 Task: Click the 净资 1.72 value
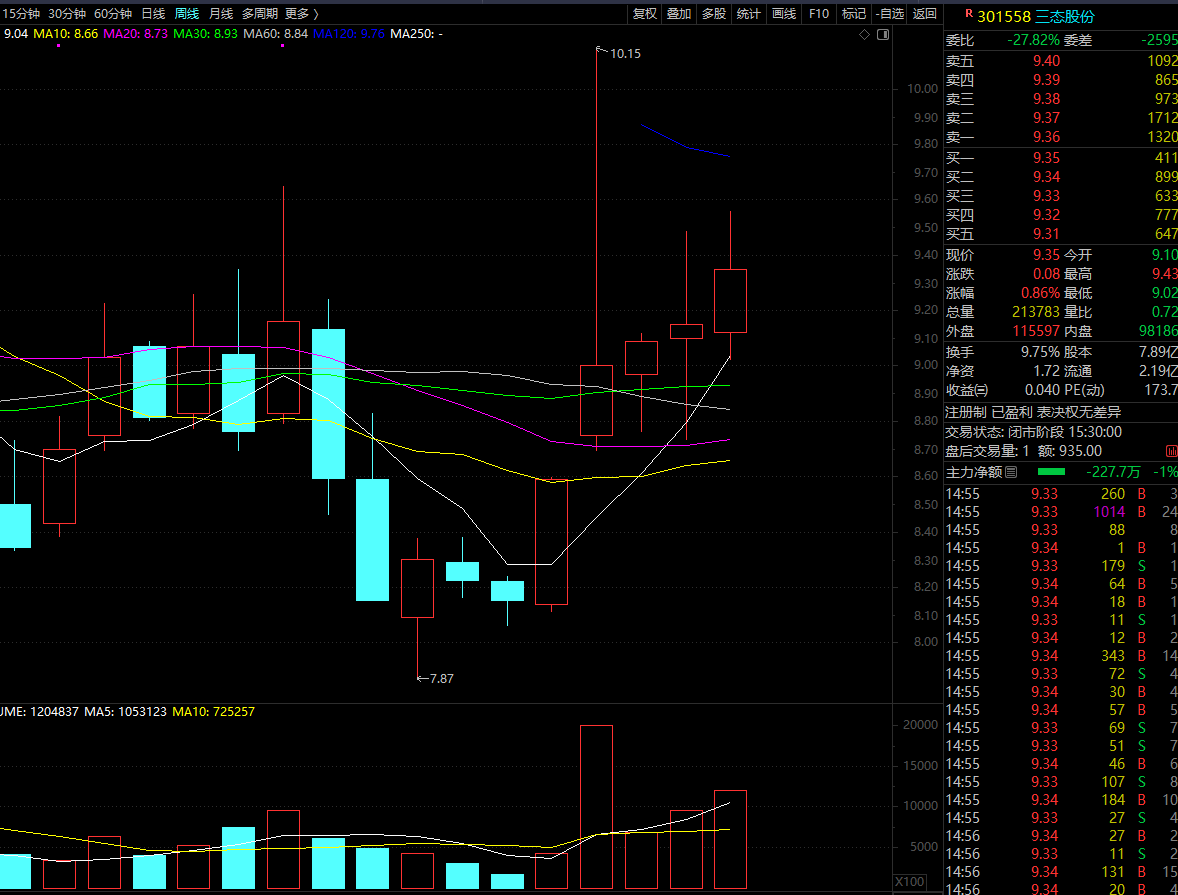1046,371
